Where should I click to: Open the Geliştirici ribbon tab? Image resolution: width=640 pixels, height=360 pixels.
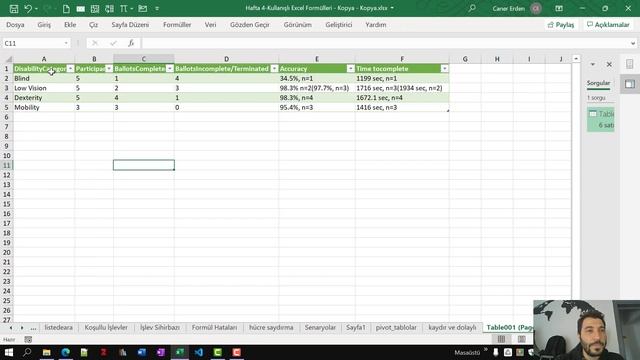339,25
